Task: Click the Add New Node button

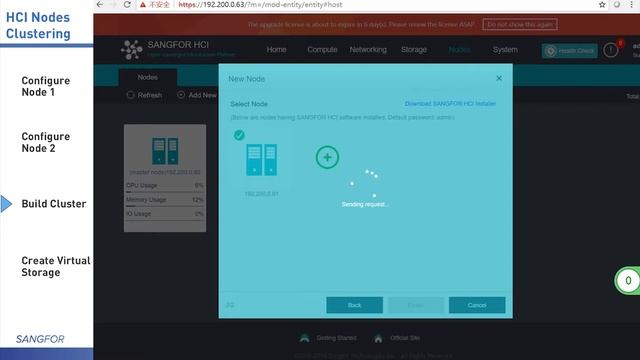Action: coord(197,95)
